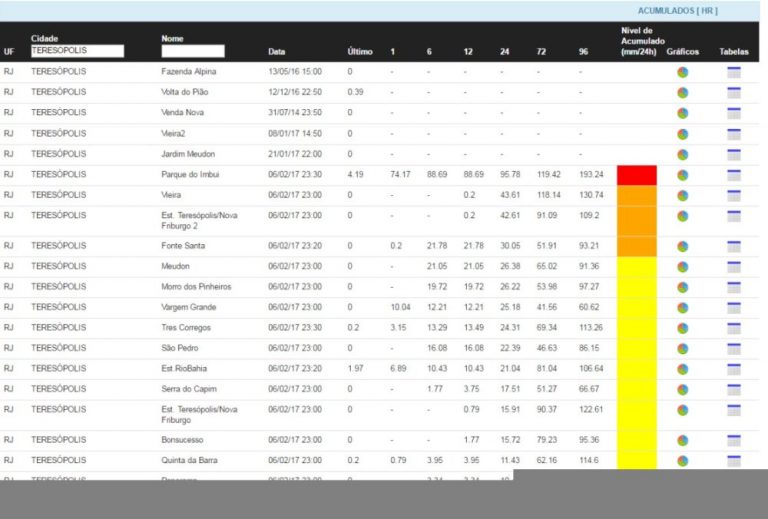The image size is (768, 519).
Task: Click the Nome filter input field
Action: click(x=192, y=51)
